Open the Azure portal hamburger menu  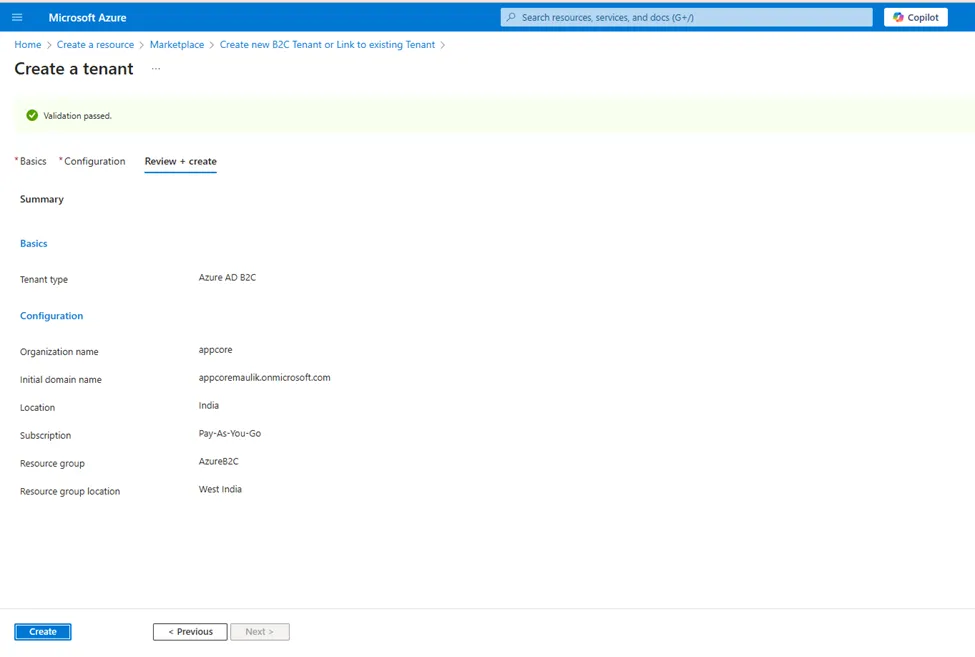pos(16,16)
